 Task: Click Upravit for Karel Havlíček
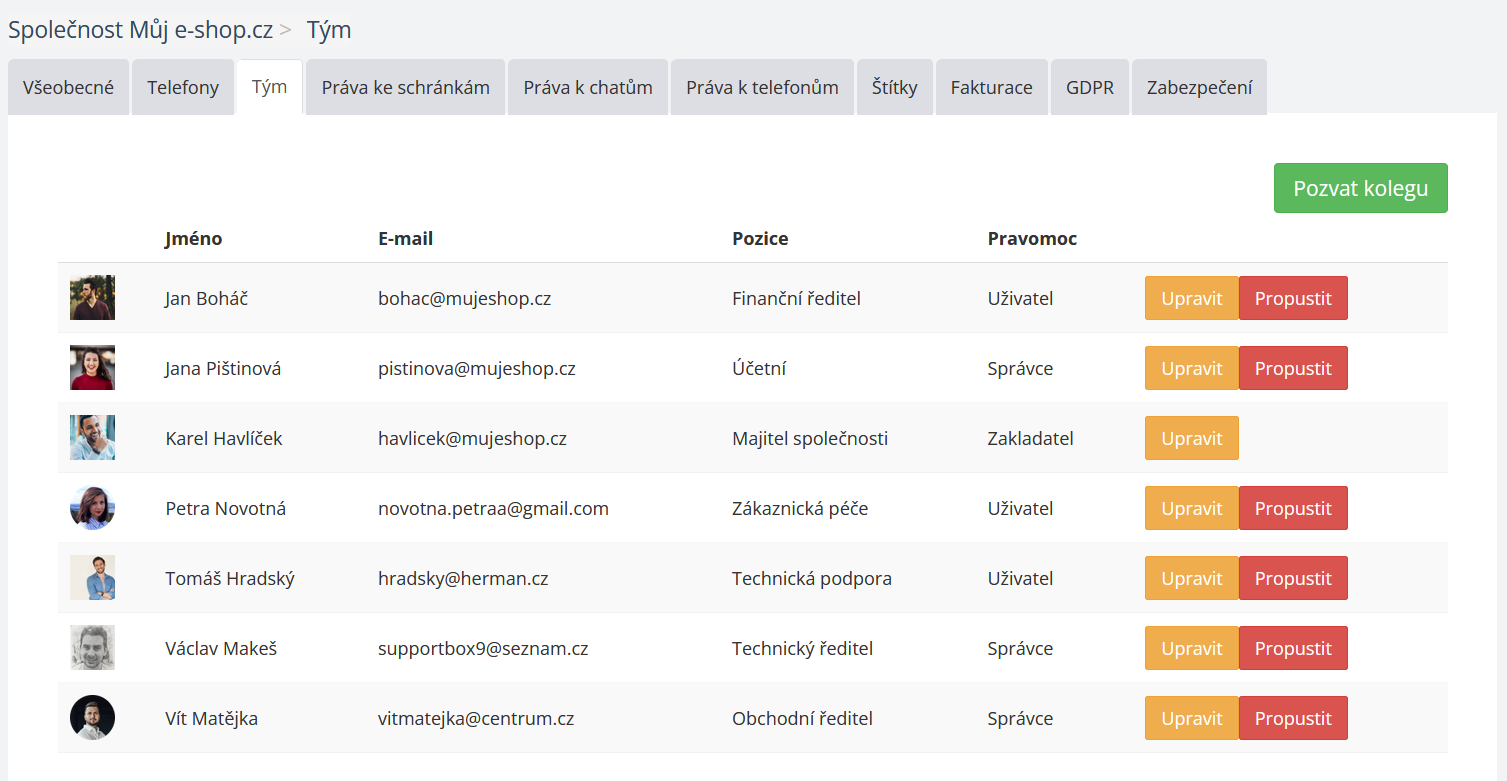[1191, 438]
